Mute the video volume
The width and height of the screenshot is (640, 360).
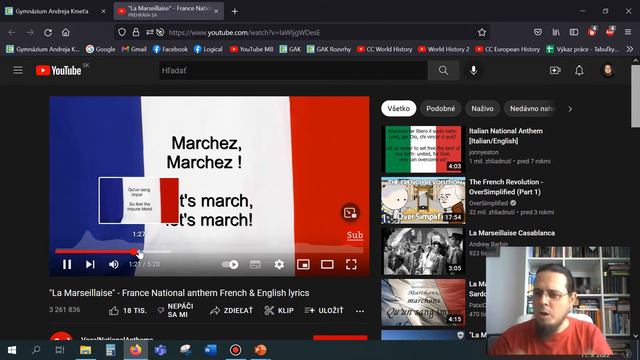click(113, 264)
